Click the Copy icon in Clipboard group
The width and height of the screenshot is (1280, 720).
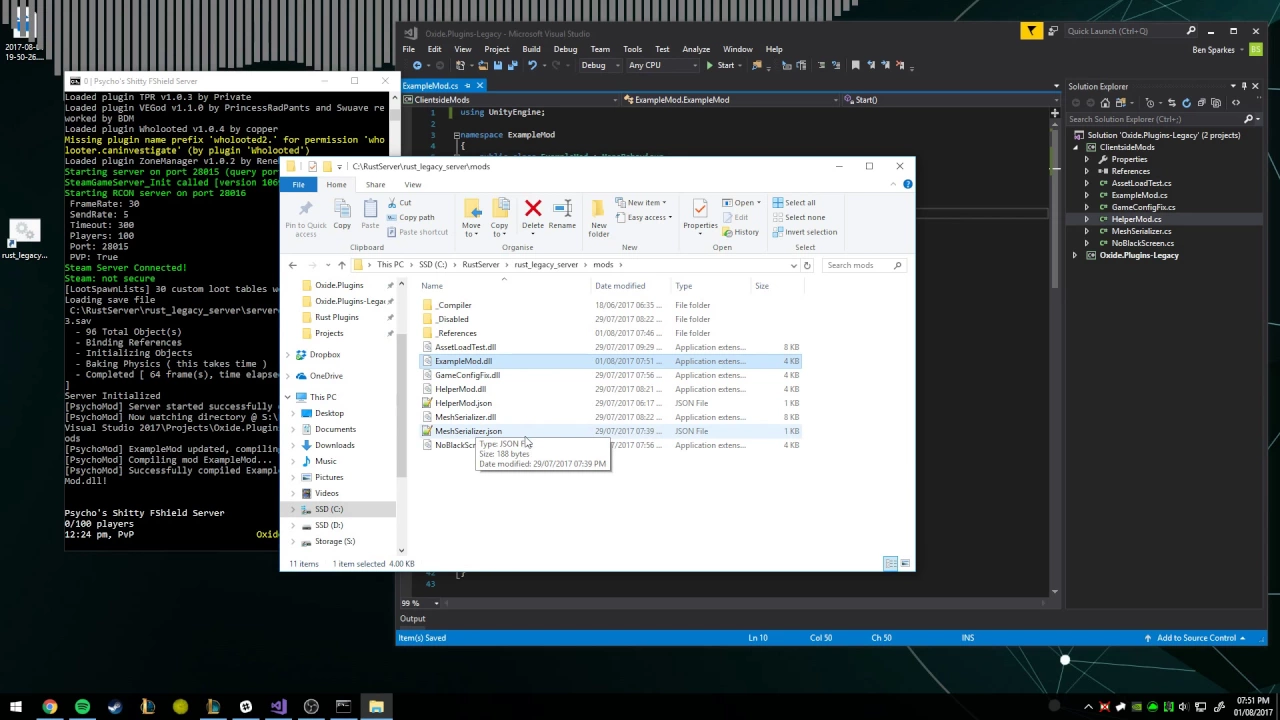click(x=342, y=208)
